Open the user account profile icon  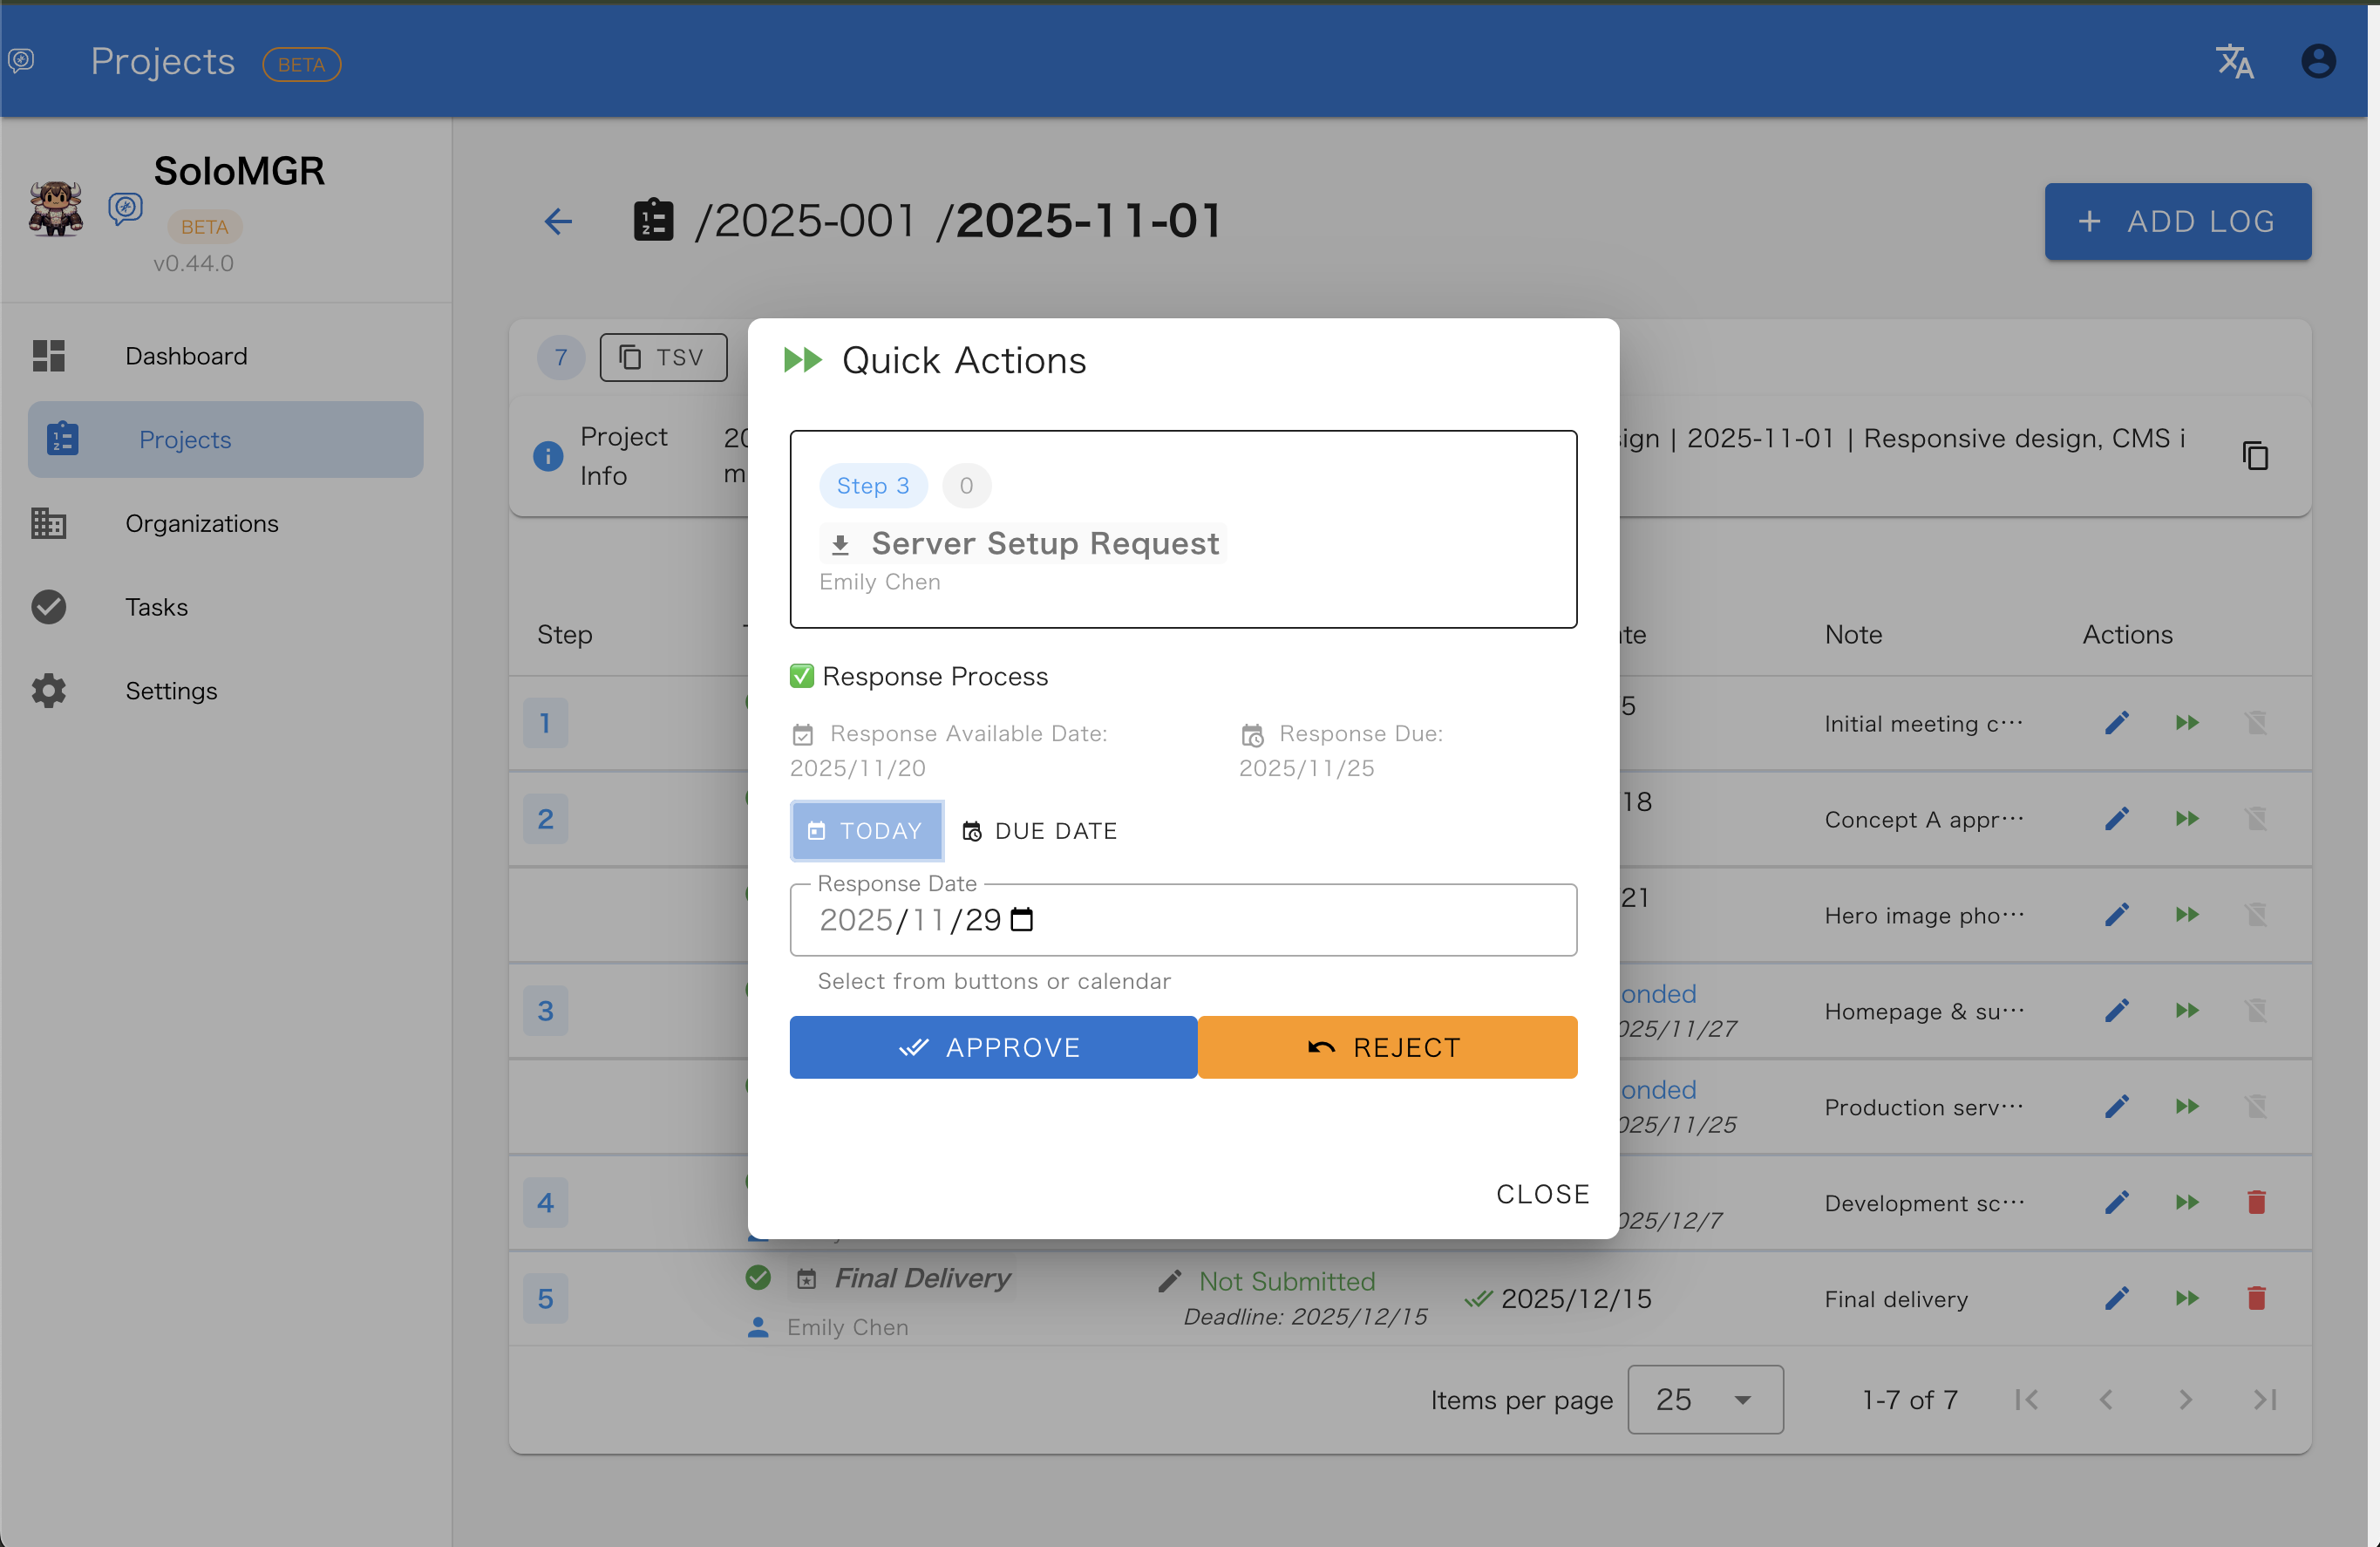2318,62
